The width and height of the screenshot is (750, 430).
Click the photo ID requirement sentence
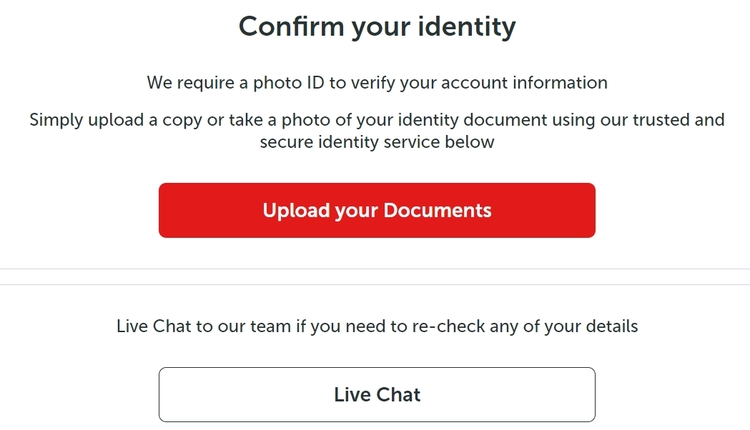[377, 82]
